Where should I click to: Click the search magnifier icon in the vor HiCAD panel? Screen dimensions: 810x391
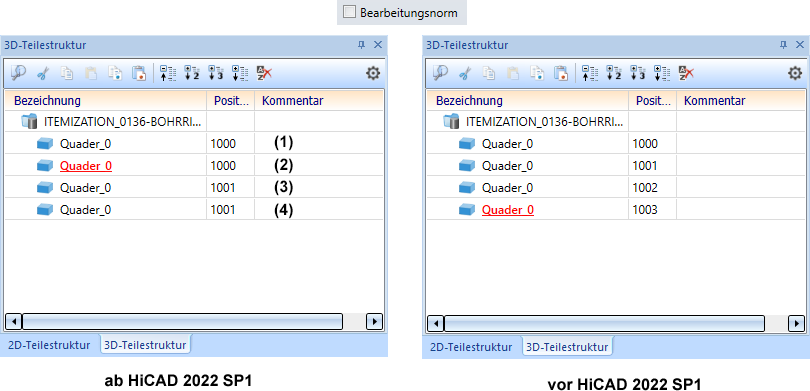pos(440,73)
